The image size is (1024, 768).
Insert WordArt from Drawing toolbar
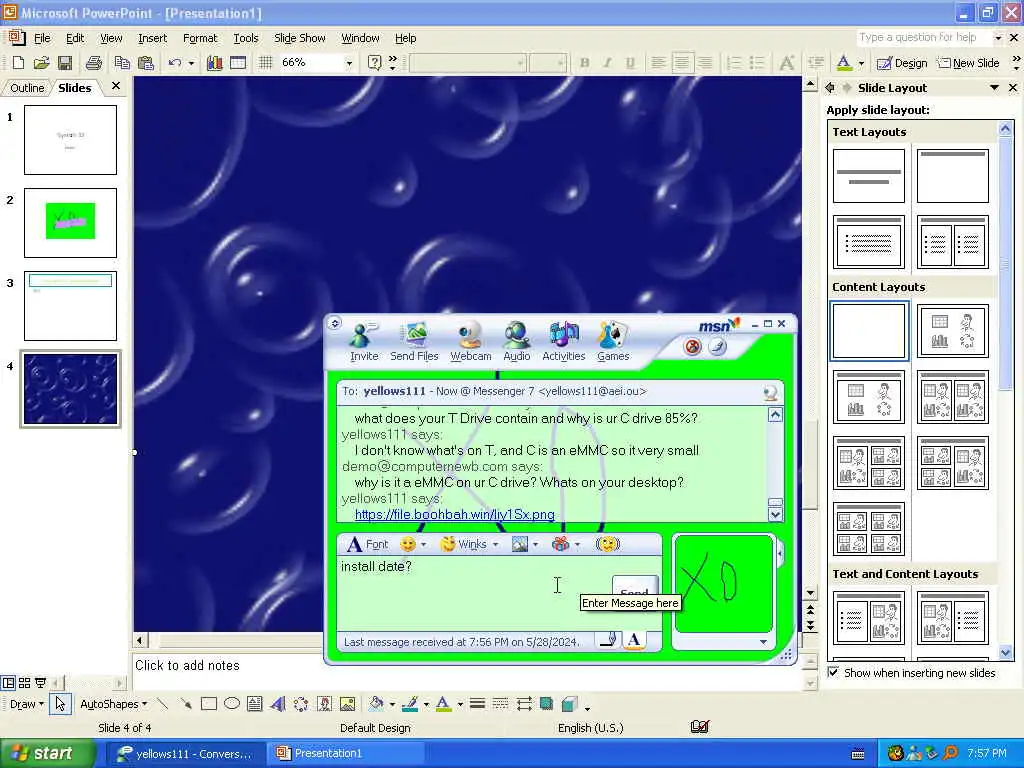click(278, 704)
